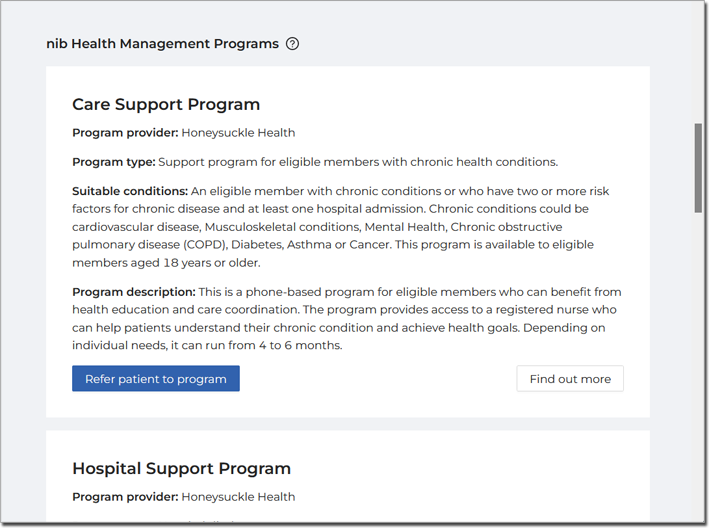
Task: Click the '4 to 6 months' text
Action: coord(300,345)
